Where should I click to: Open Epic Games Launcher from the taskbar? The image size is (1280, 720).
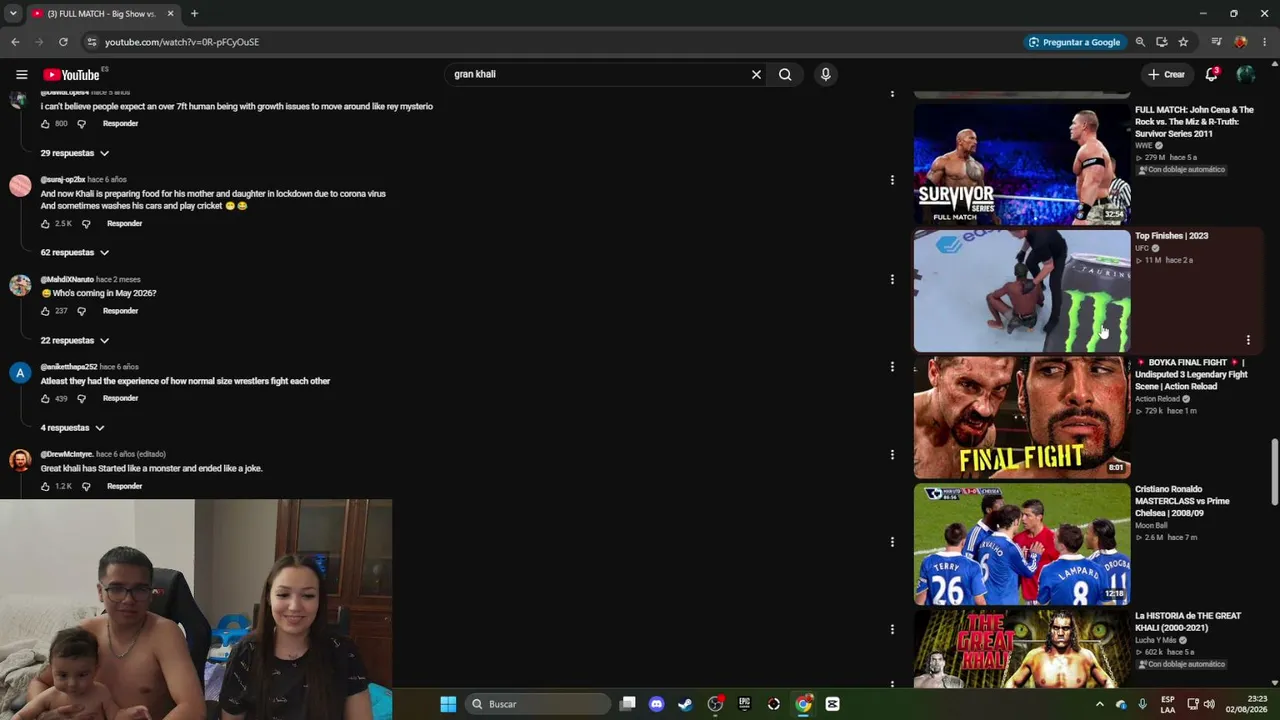pos(744,704)
